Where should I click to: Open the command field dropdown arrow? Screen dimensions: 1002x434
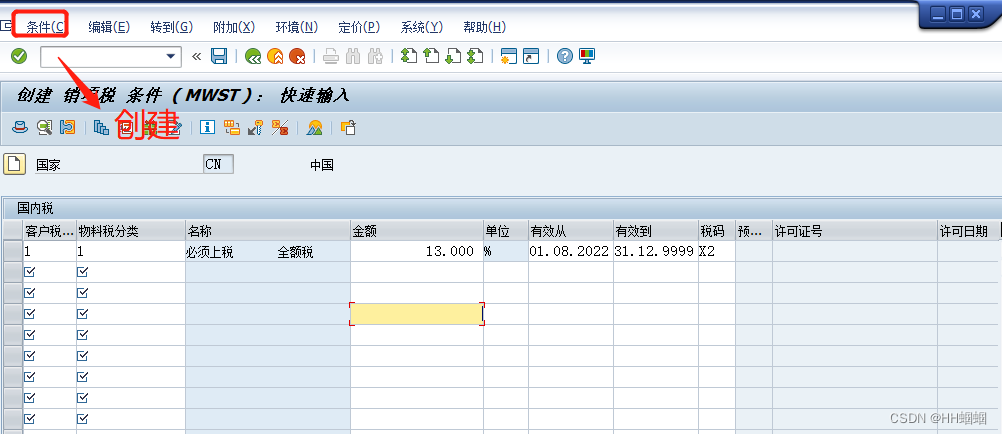pos(170,57)
